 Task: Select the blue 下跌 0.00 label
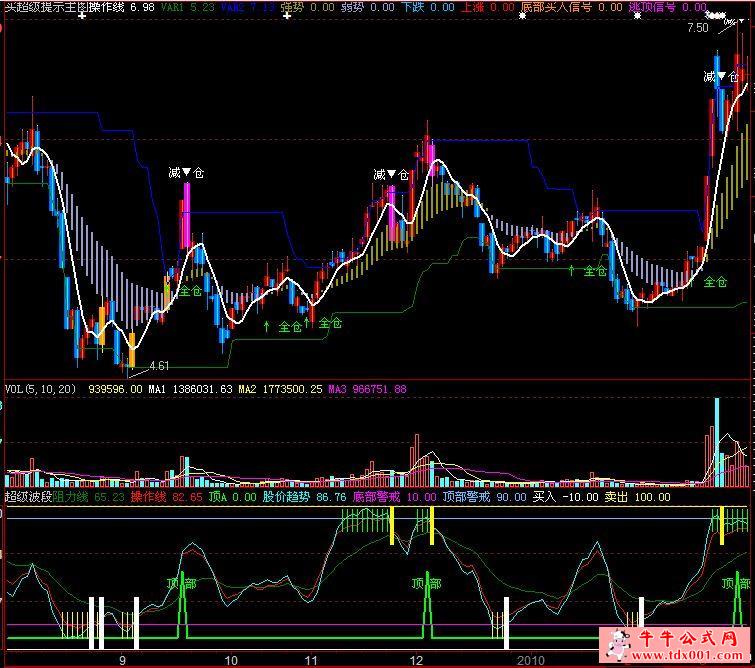(428, 7)
